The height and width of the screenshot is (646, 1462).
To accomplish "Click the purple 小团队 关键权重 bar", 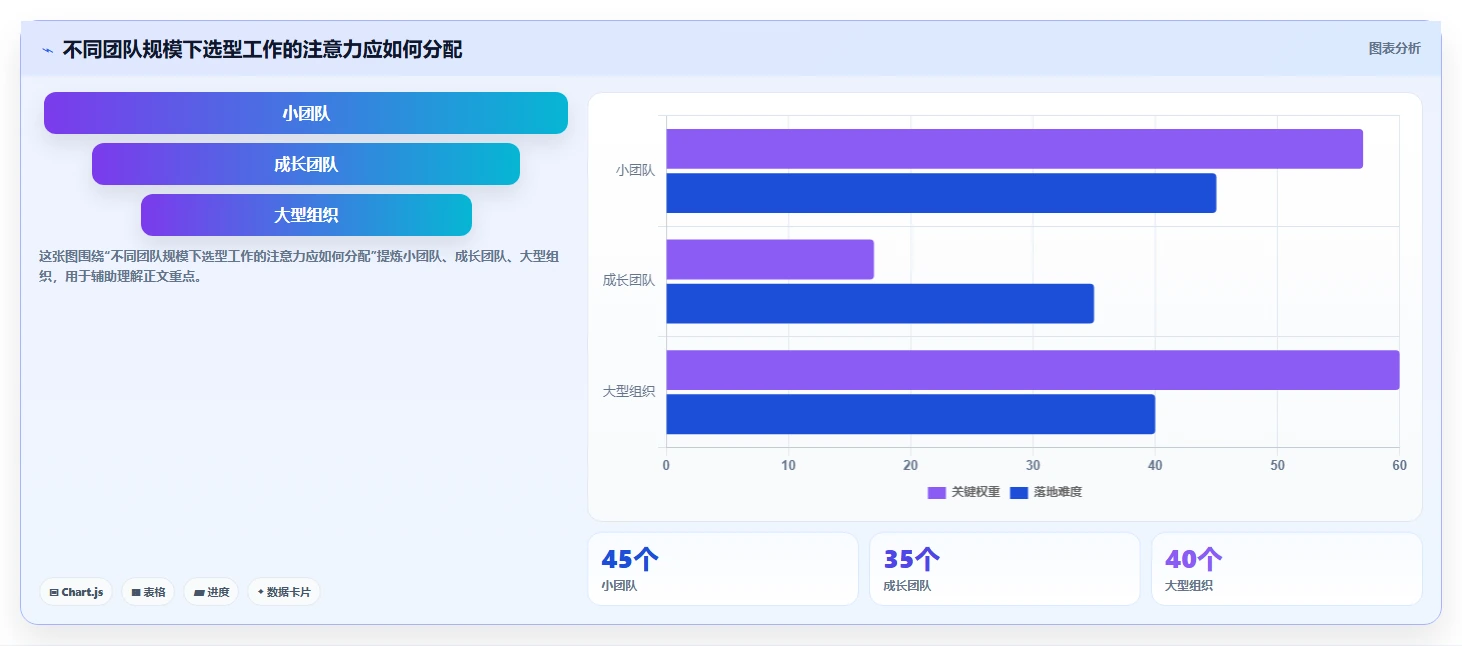I will 1014,148.
